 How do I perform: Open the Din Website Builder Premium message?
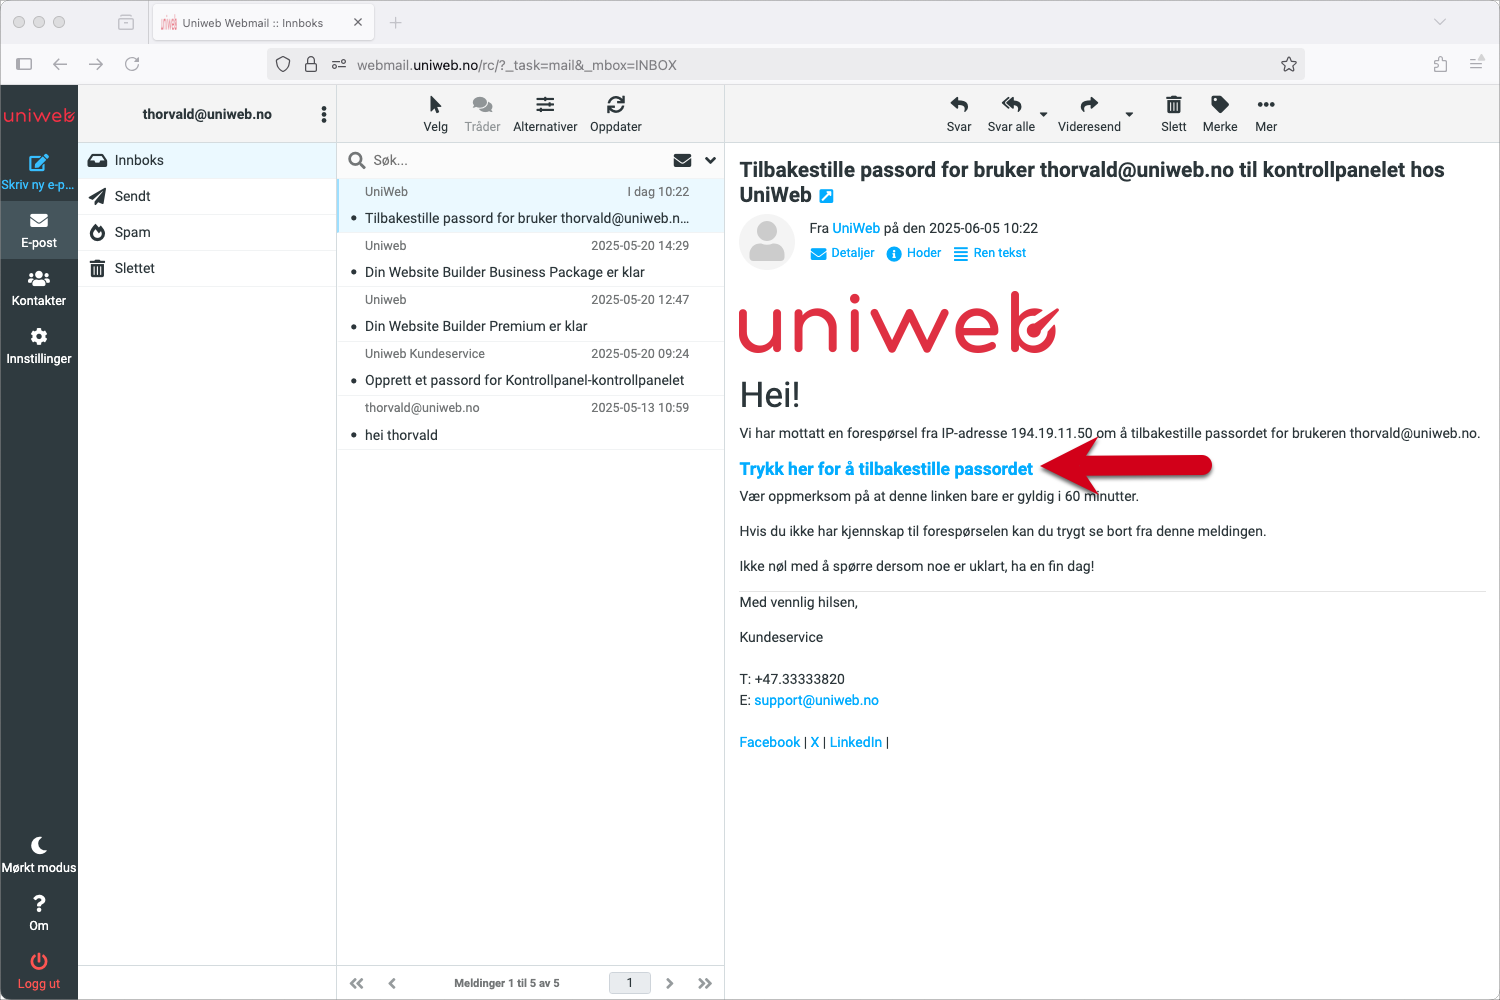(x=531, y=313)
